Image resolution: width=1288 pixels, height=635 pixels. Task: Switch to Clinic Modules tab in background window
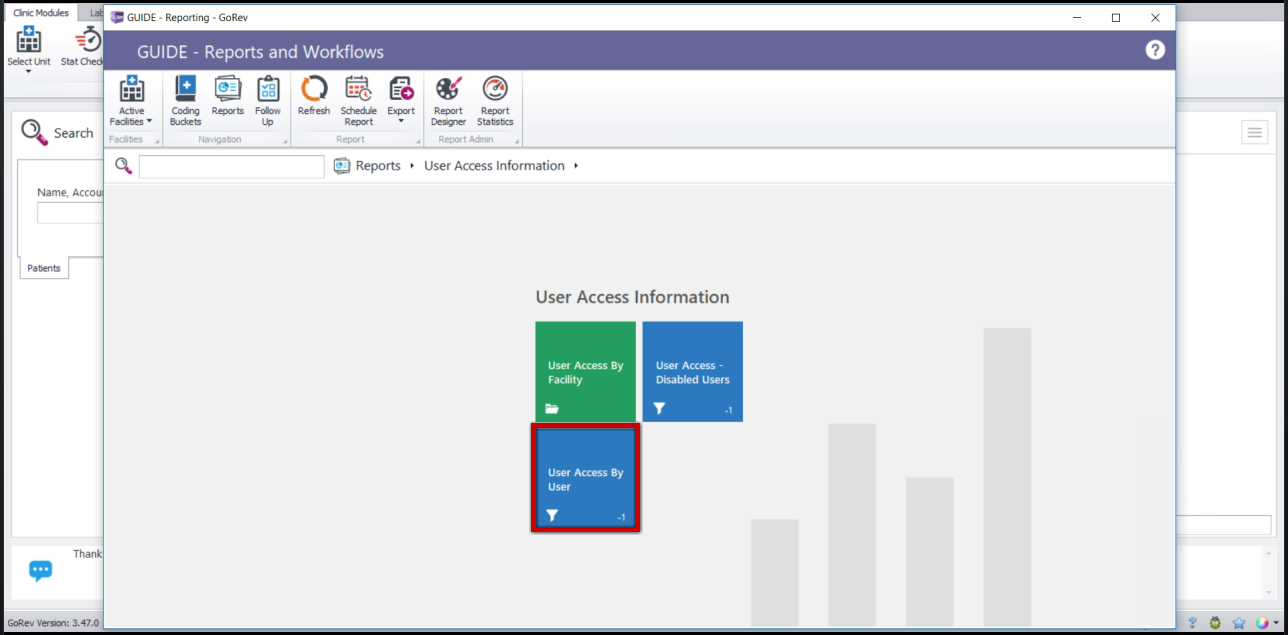click(x=41, y=13)
